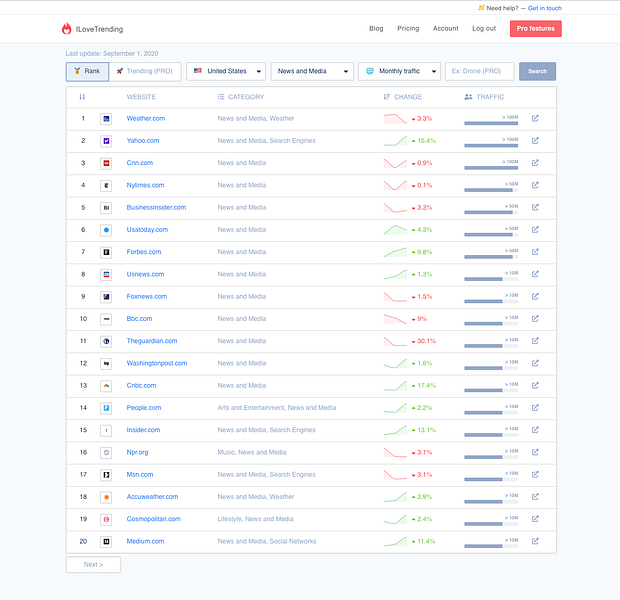
Task: Go to the Next page
Action: pos(93,564)
